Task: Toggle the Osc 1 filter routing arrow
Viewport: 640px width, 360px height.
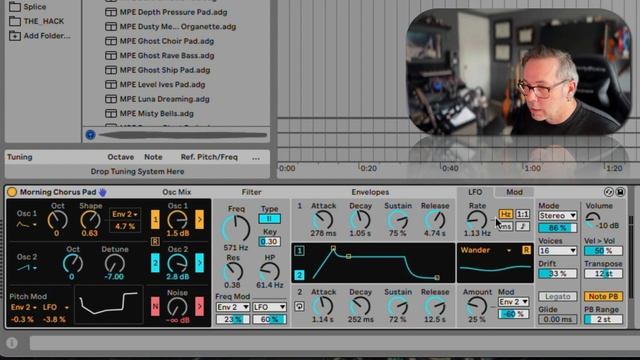Action: [200, 220]
